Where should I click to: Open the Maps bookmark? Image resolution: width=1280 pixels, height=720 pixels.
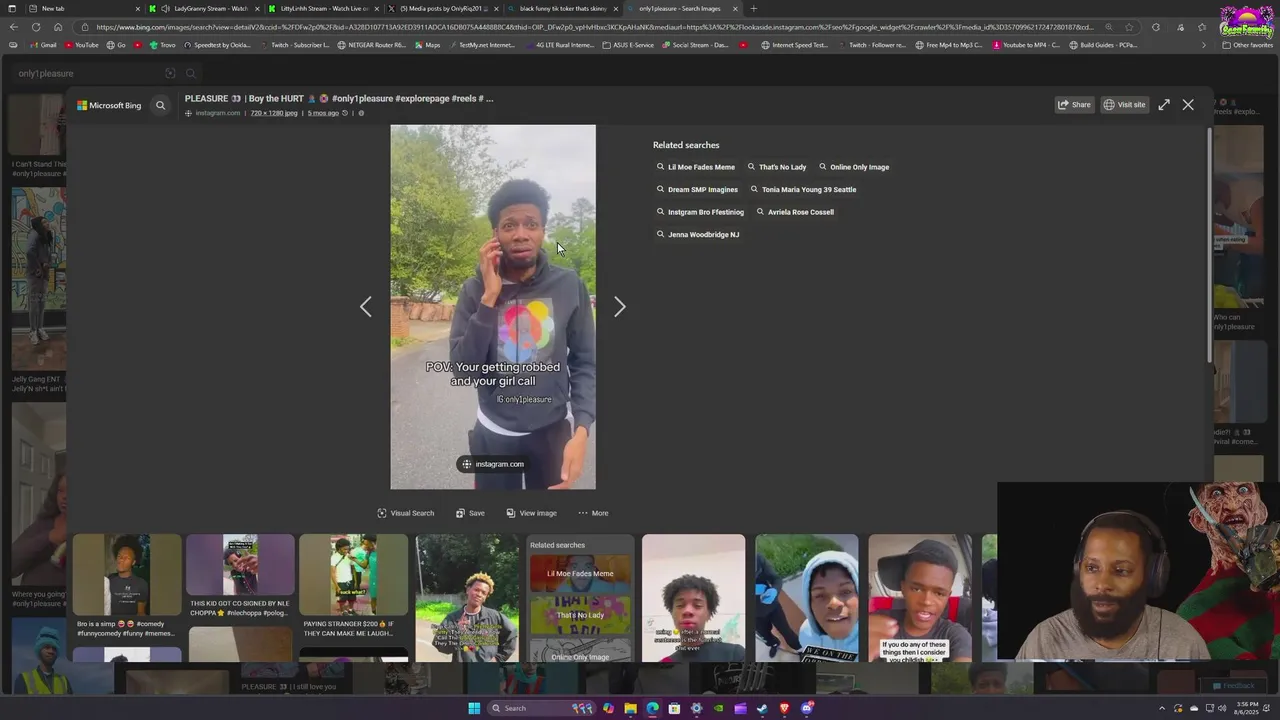427,45
